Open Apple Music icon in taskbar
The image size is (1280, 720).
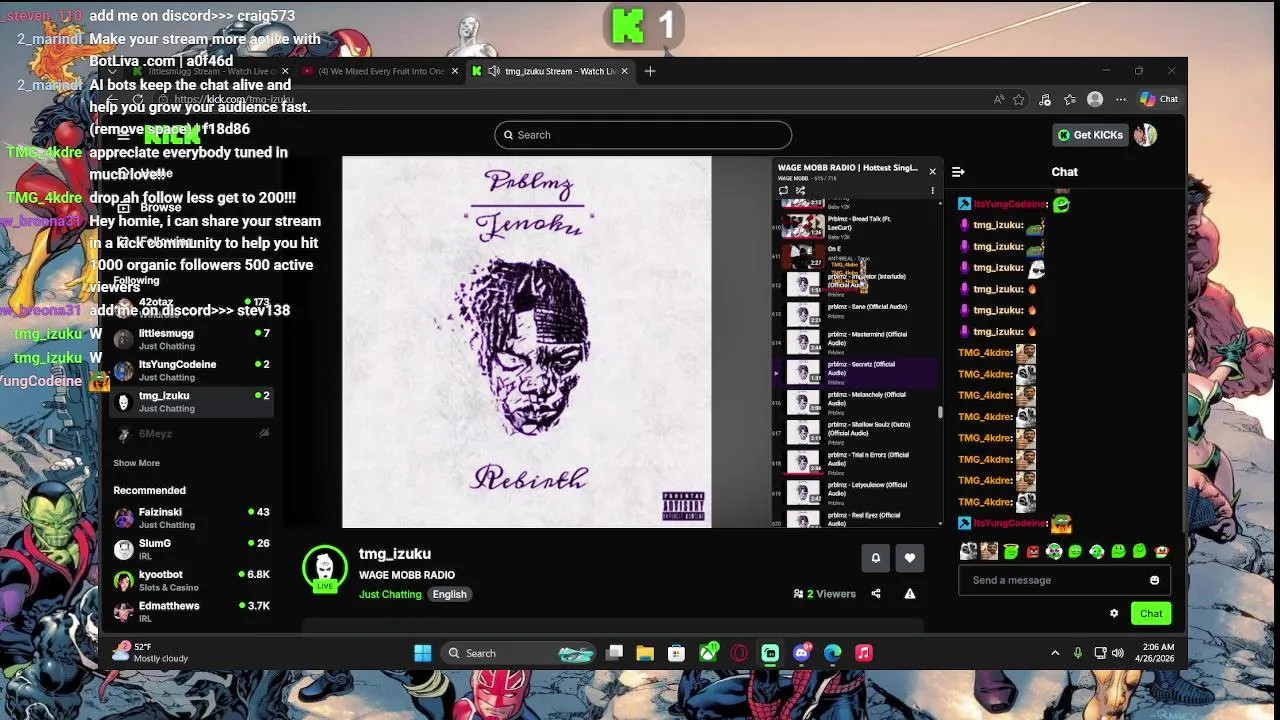864,653
